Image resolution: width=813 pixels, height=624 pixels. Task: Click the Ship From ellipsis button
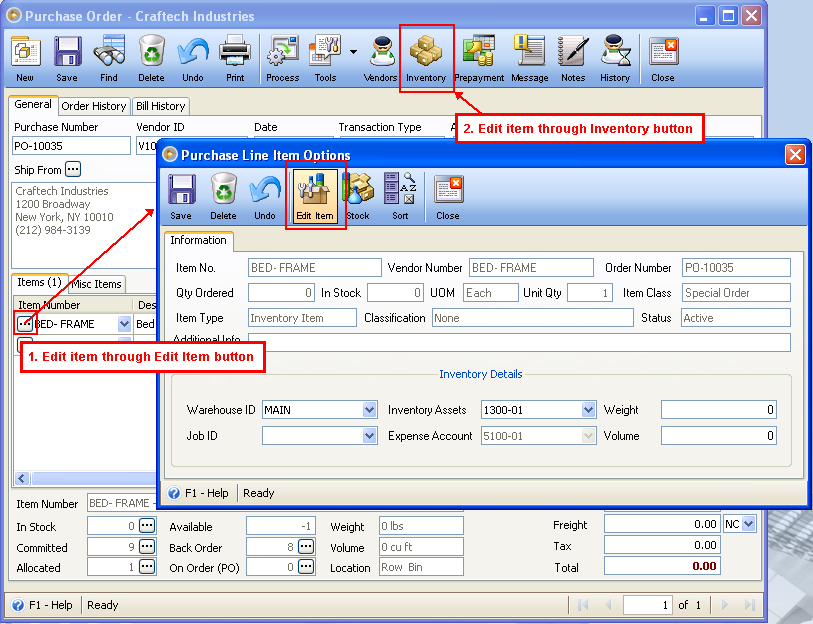[73, 169]
